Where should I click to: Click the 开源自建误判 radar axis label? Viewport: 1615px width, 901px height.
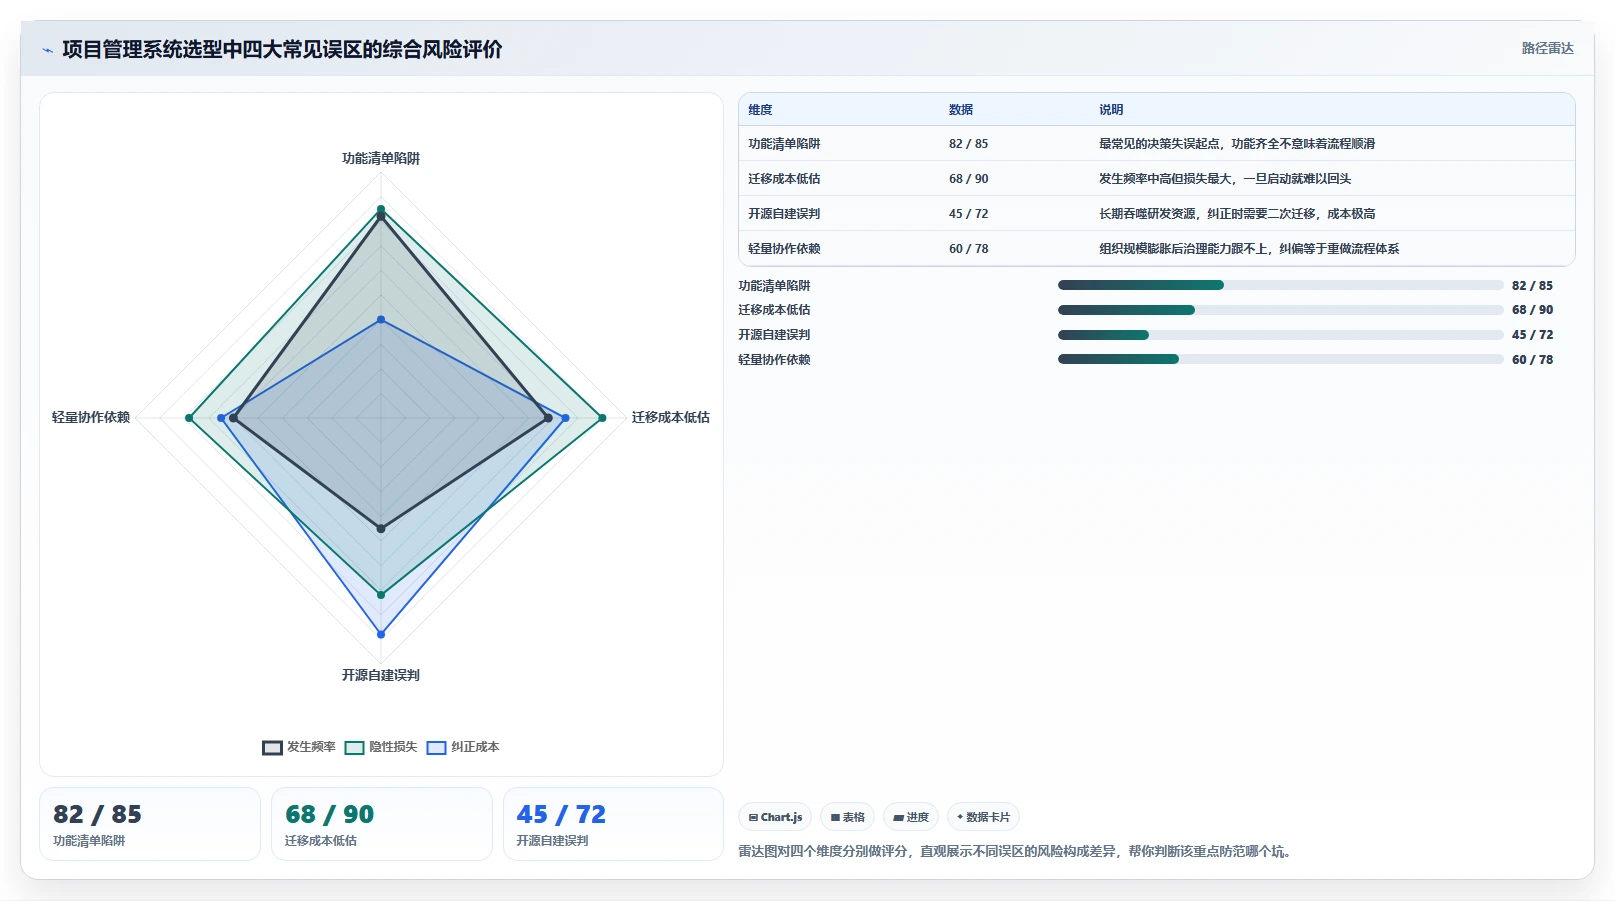coord(381,675)
